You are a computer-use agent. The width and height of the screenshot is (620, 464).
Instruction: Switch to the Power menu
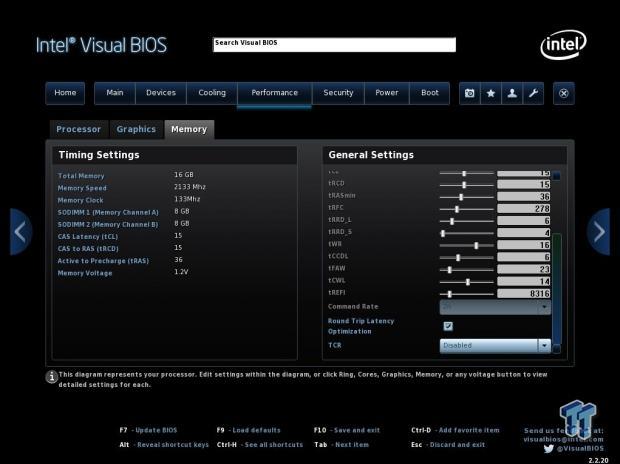(x=387, y=93)
